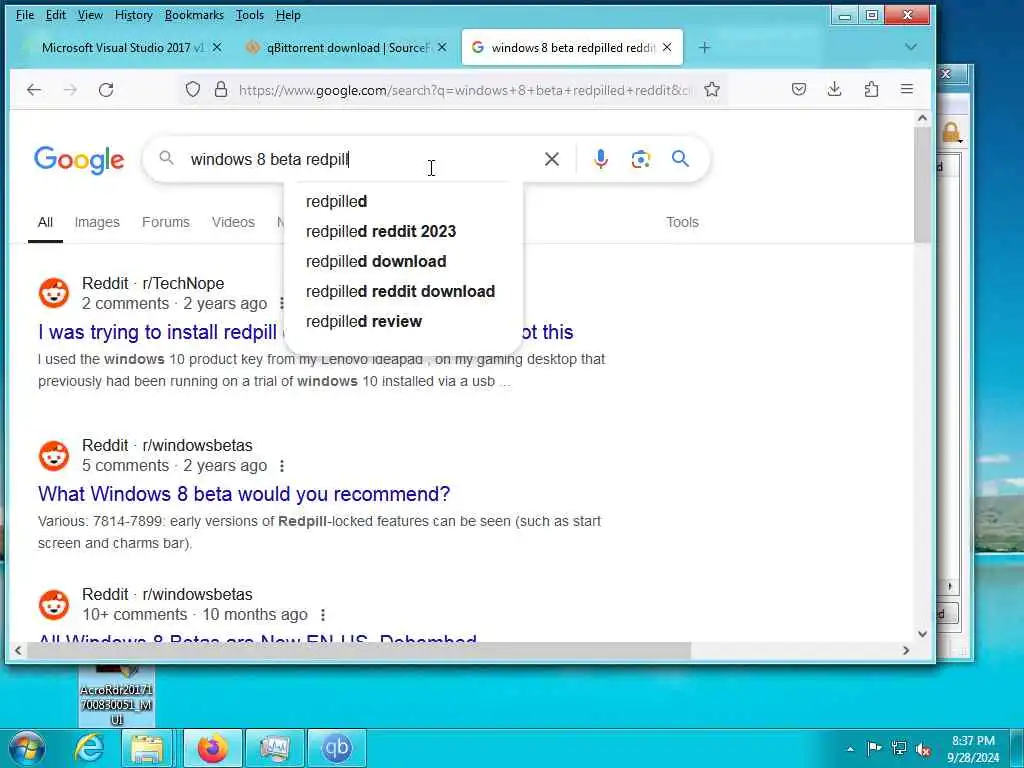The image size is (1024, 768).
Task: Click inside the Google search text field
Action: pos(362,159)
